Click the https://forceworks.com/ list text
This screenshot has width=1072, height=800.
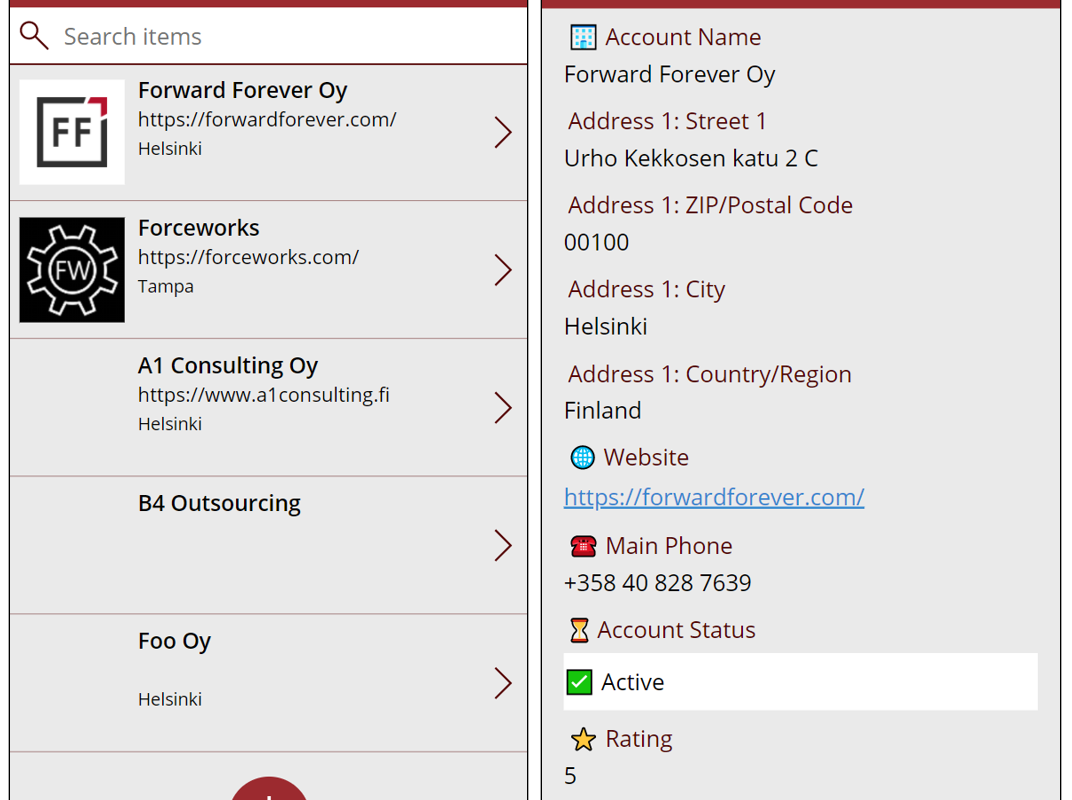[x=248, y=257]
